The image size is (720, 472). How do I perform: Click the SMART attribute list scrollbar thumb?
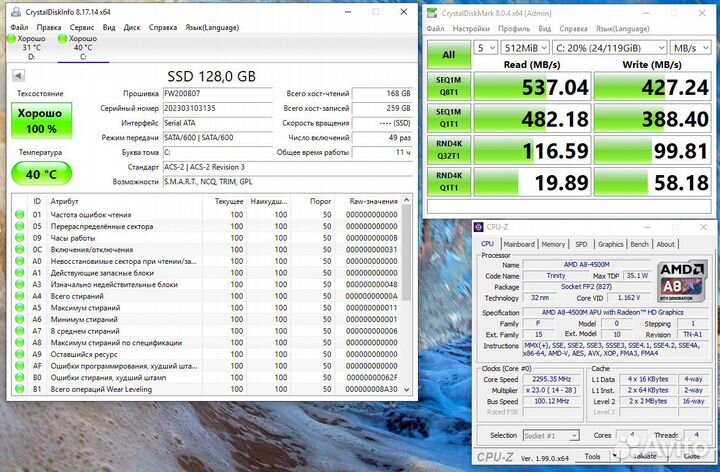point(406,253)
